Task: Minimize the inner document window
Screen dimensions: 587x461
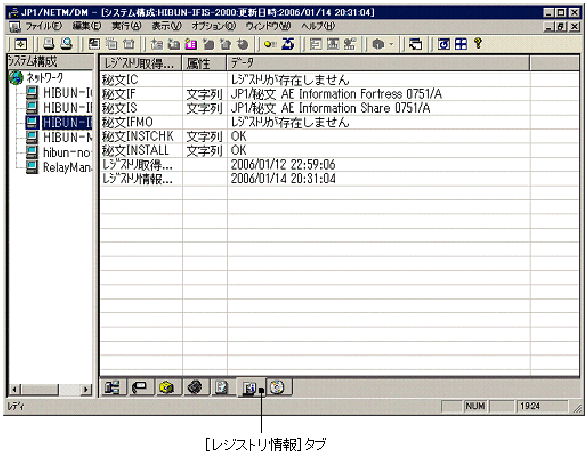Action: coord(548,27)
